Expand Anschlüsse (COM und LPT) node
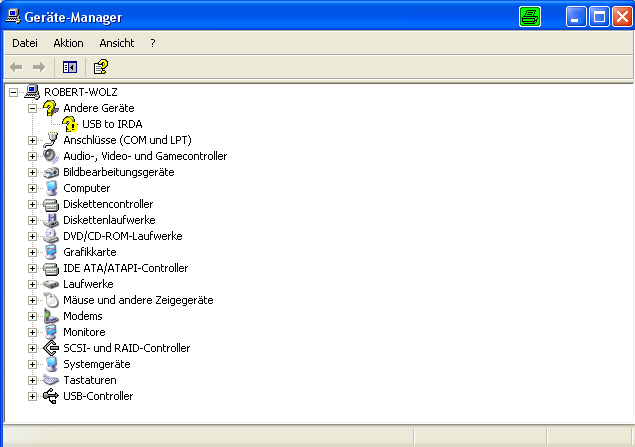The height and width of the screenshot is (447, 635). (x=32, y=140)
